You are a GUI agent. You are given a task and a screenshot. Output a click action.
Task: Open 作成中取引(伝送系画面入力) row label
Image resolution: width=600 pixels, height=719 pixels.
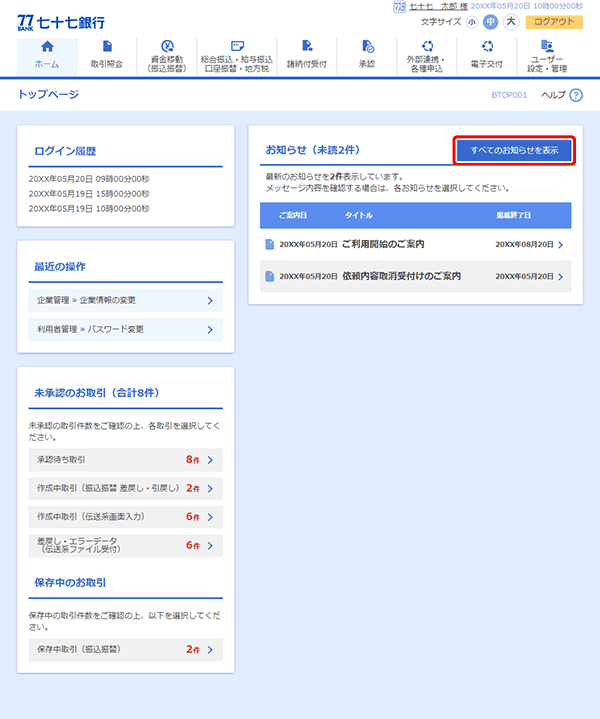[x=91, y=517]
